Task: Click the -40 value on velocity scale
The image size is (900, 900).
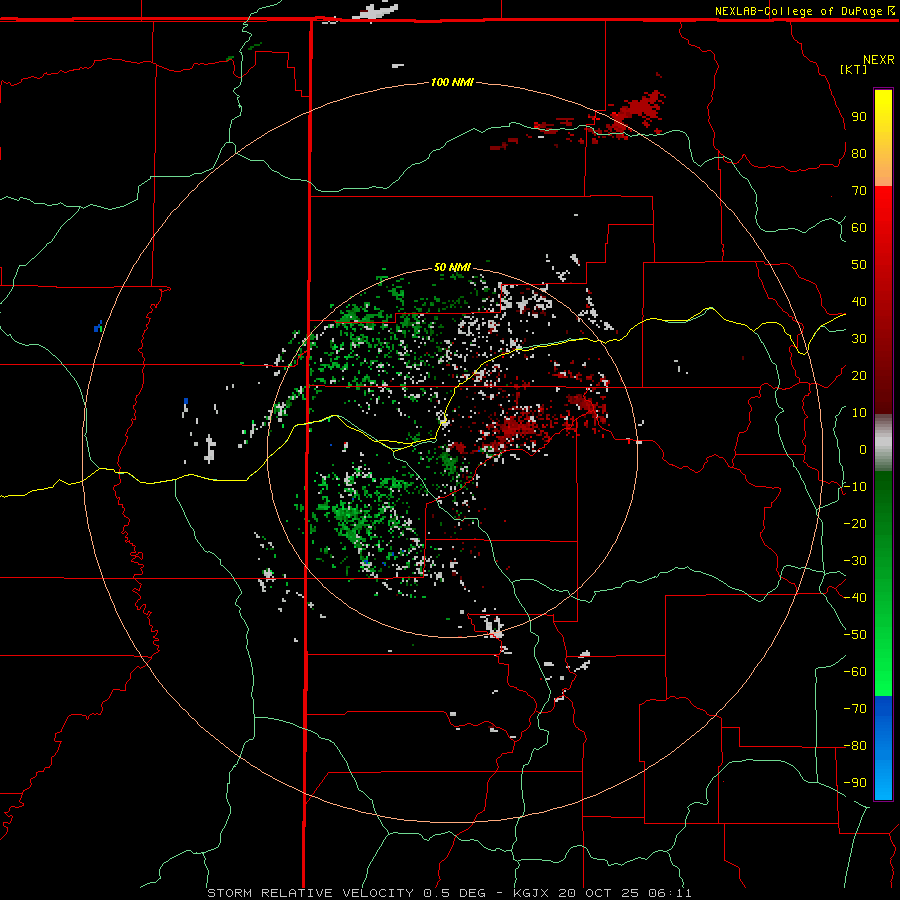Action: click(x=855, y=598)
